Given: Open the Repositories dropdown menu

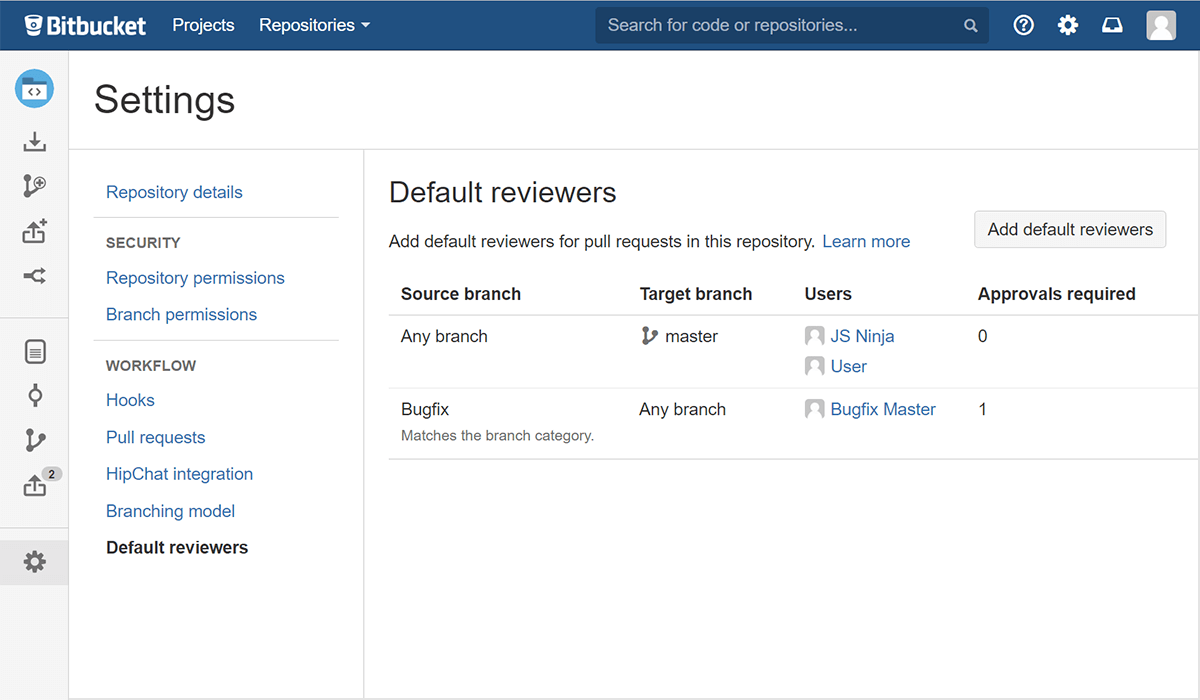Looking at the screenshot, I should 314,25.
